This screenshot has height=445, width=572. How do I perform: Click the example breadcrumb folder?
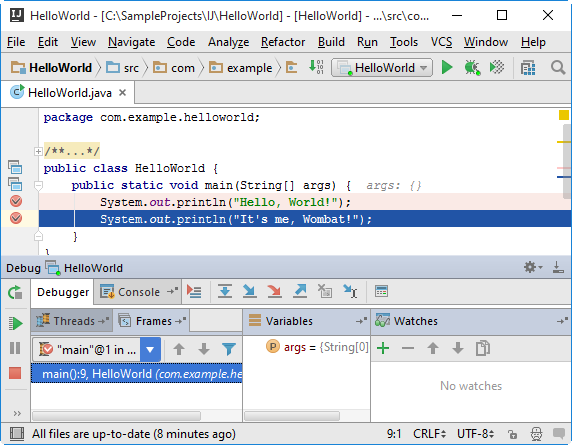[x=241, y=68]
